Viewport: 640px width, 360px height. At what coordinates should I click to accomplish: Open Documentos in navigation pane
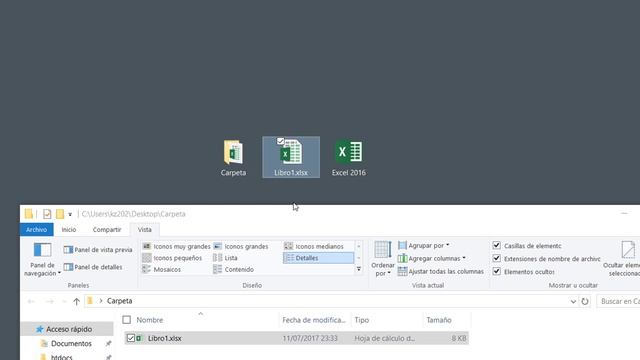point(71,344)
